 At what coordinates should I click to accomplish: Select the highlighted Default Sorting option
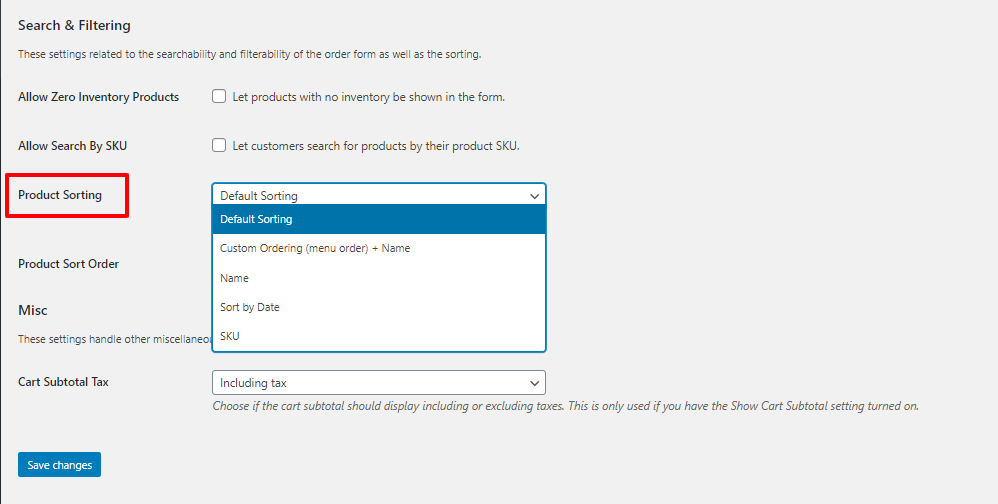coord(378,219)
